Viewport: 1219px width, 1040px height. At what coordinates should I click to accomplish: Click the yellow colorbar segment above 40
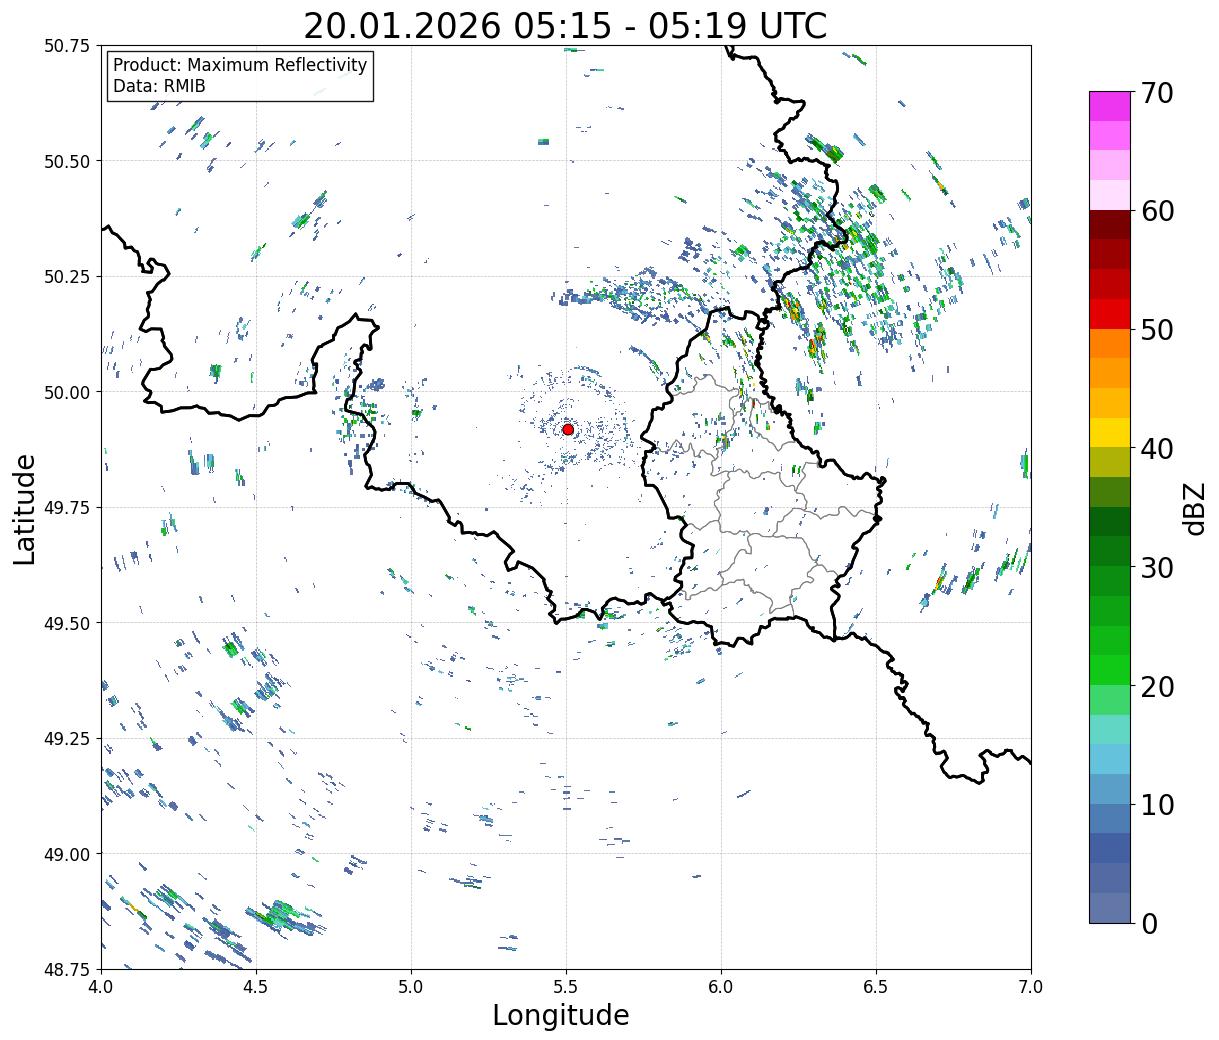(1110, 432)
